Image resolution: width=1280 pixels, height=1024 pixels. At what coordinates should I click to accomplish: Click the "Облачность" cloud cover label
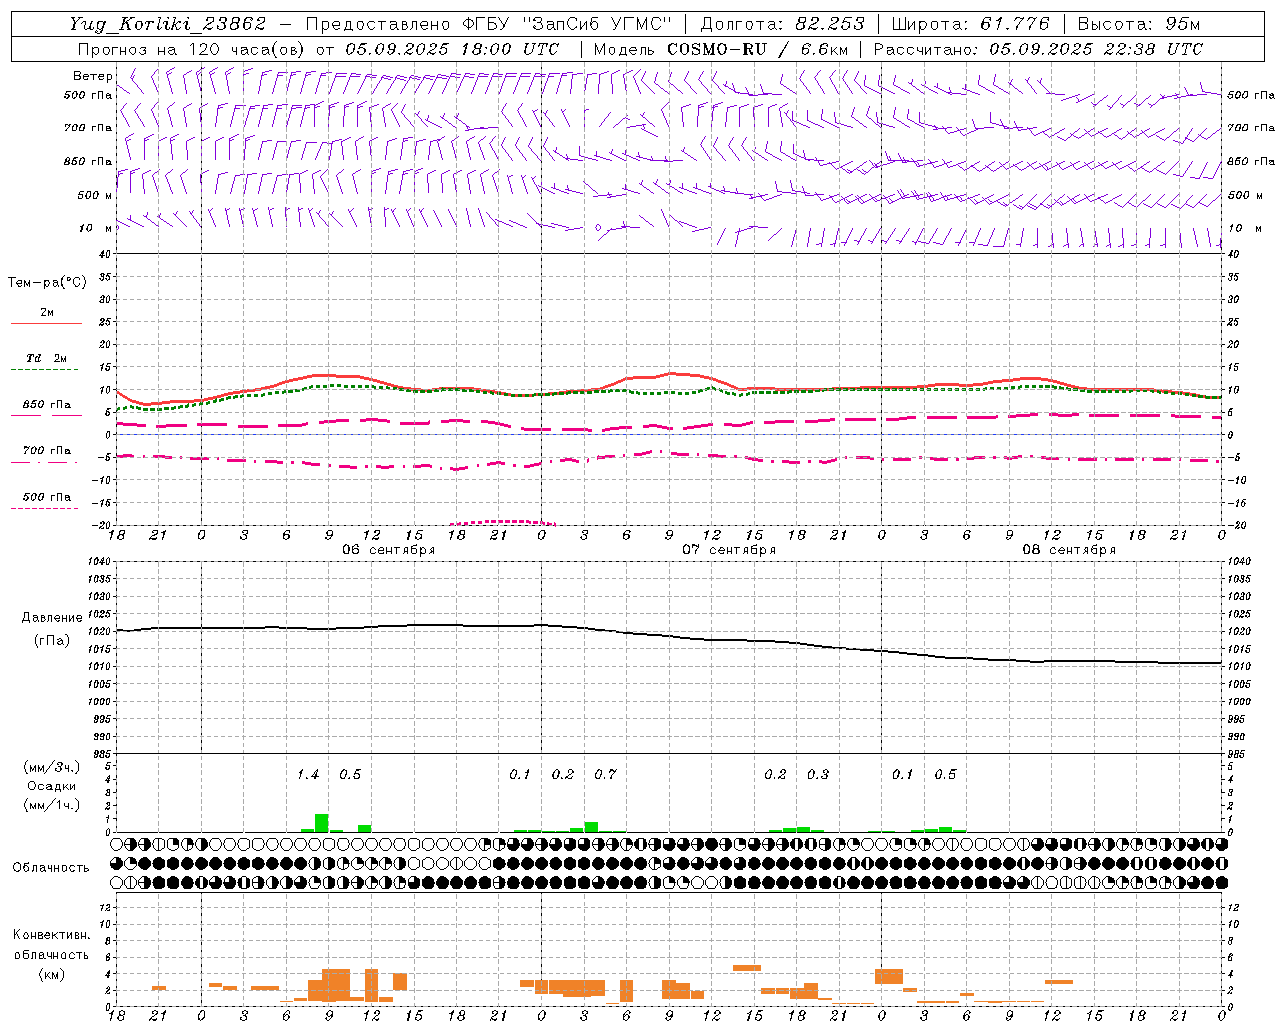(51, 867)
